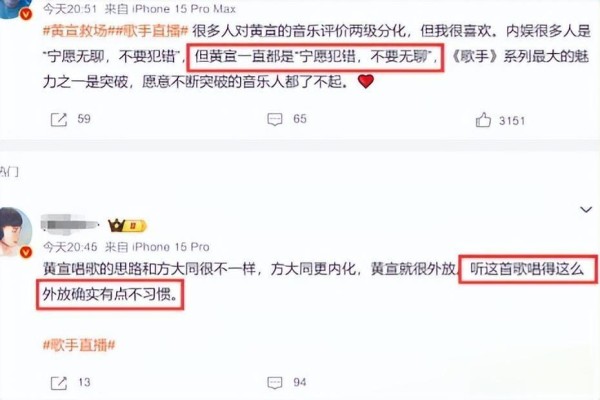Open comments icon showing 65
This screenshot has width=600, height=400.
(x=275, y=119)
